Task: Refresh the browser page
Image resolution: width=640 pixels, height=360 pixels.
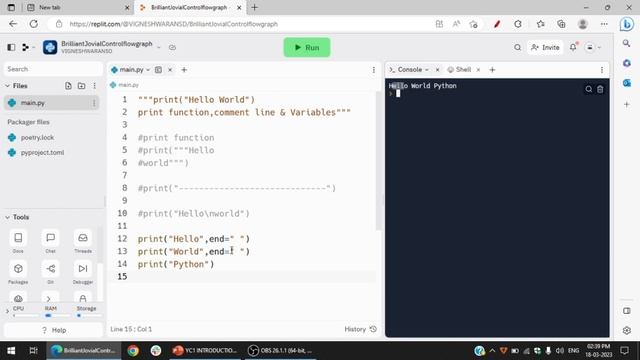Action: 33,24
